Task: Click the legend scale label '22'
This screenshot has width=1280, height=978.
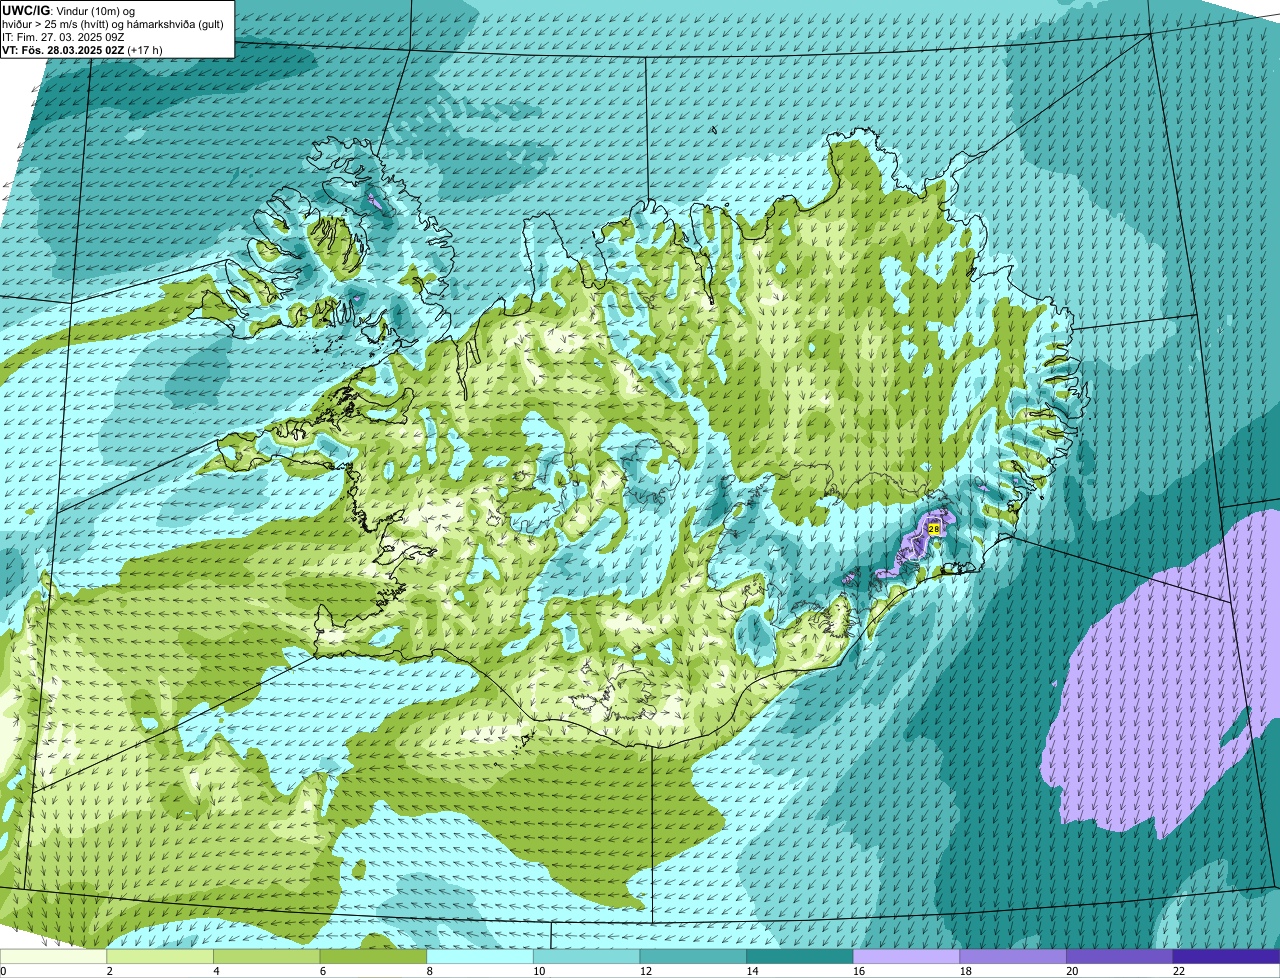Action: tap(1179, 971)
